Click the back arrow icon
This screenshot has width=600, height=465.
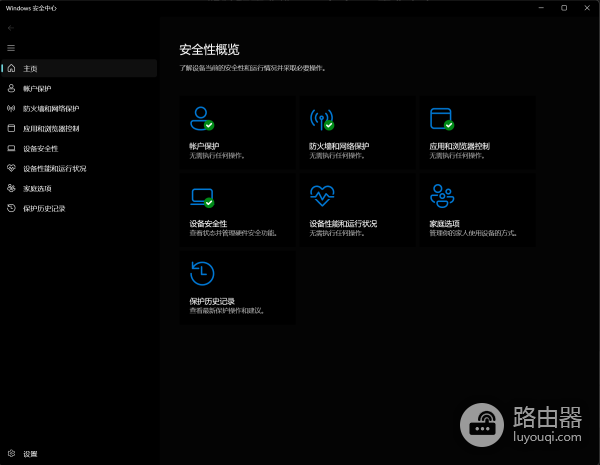pos(11,28)
